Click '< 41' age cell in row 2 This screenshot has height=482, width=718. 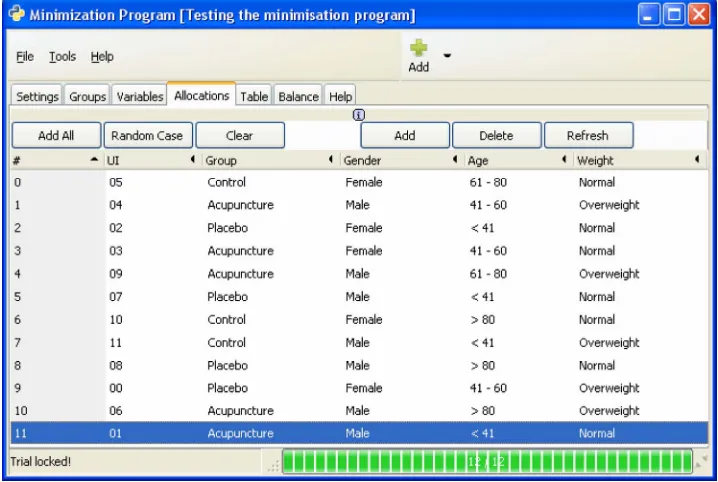[x=483, y=227]
